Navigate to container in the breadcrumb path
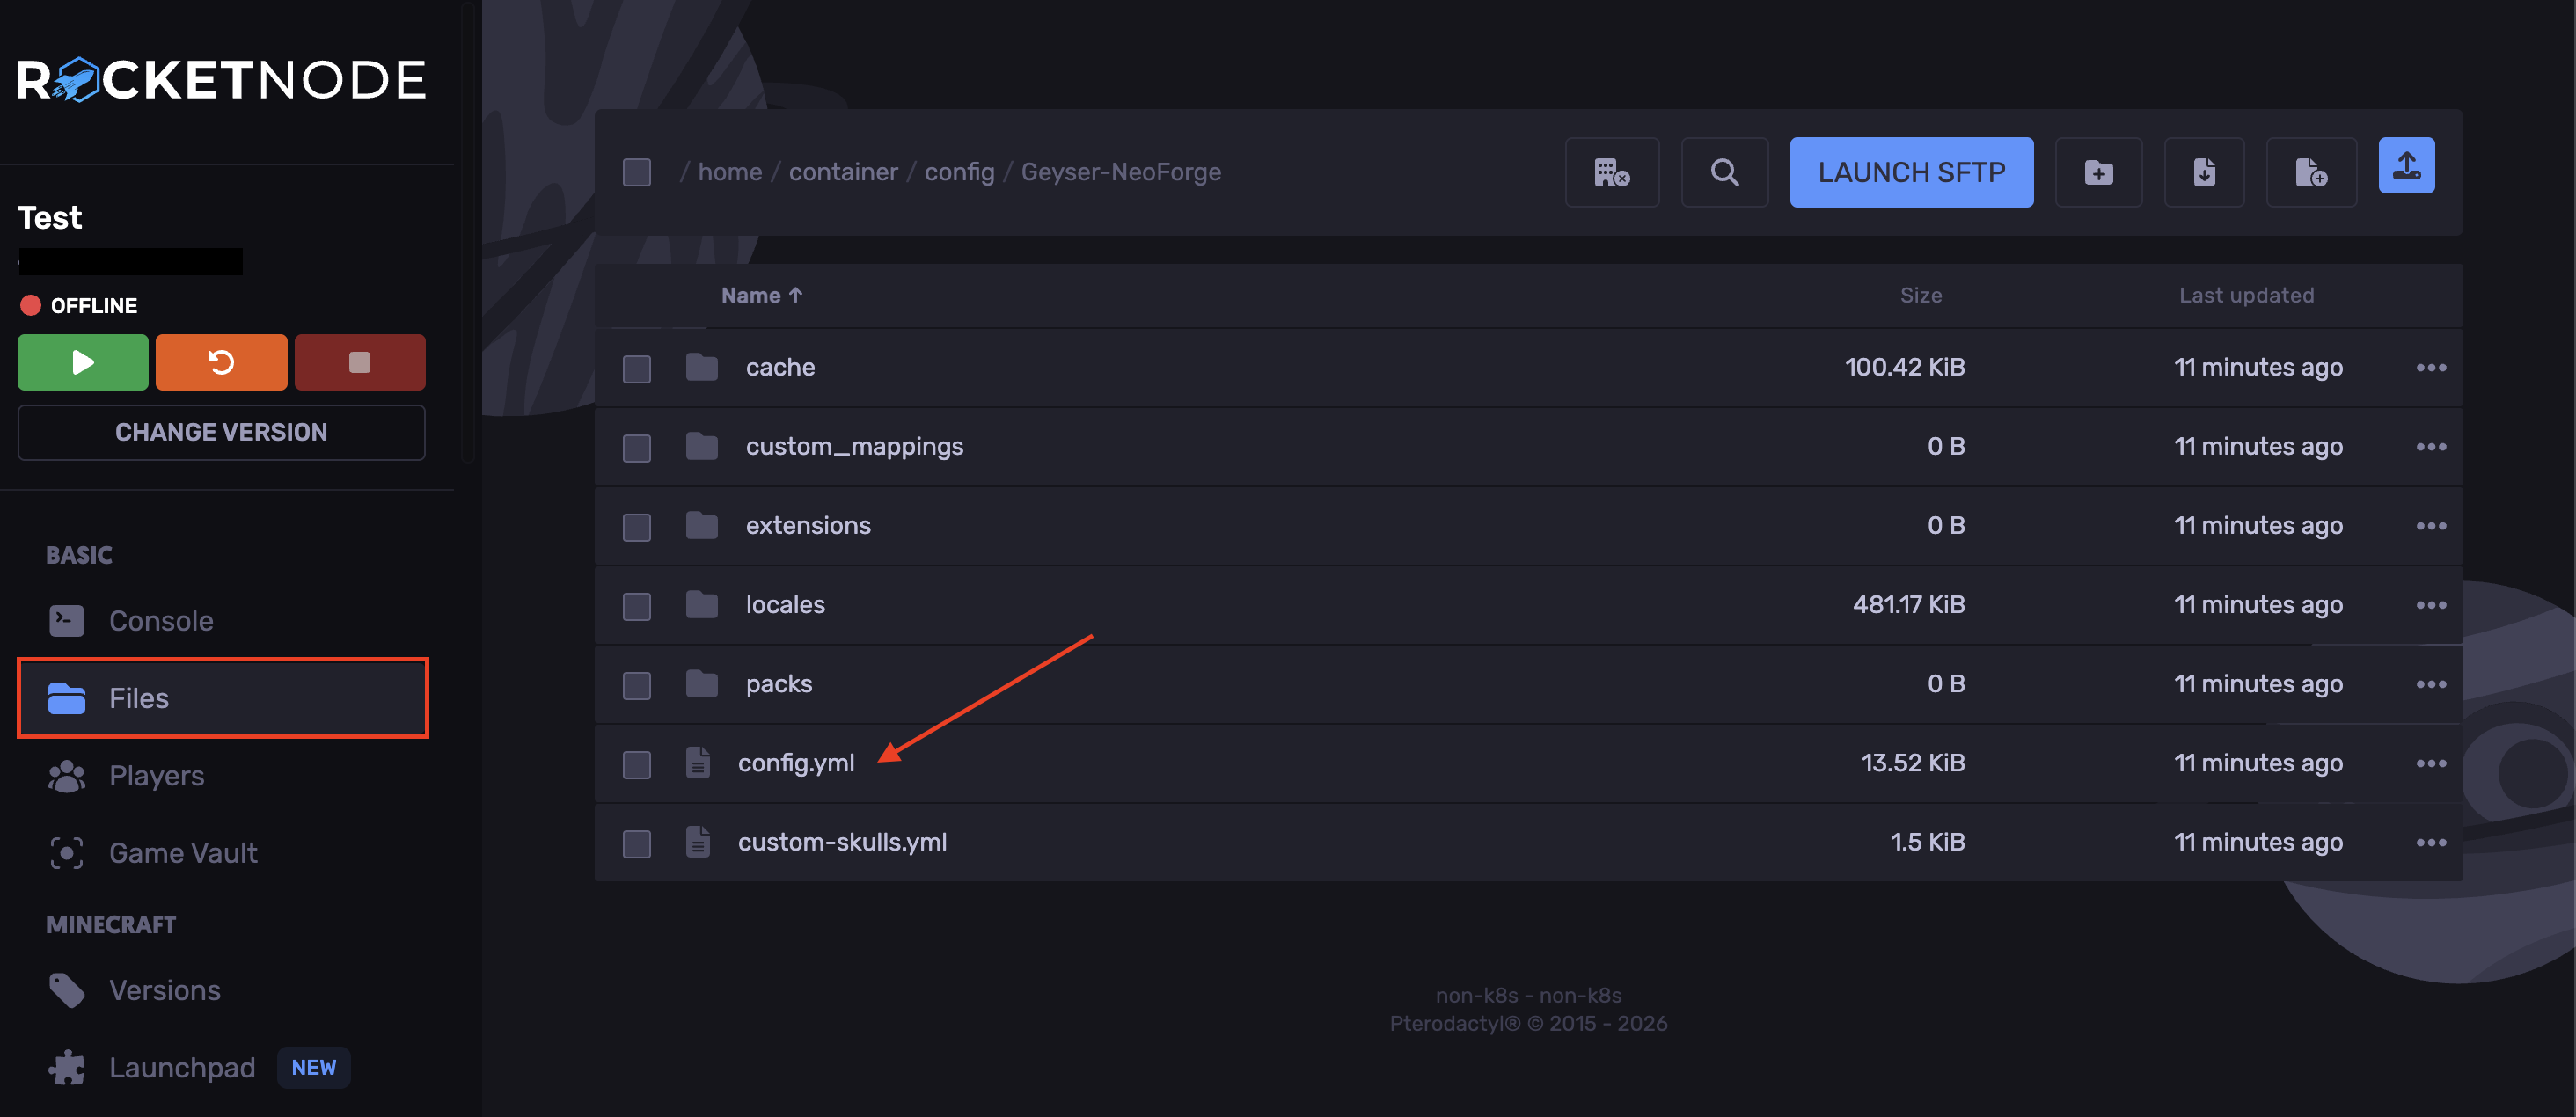This screenshot has height=1117, width=2576. 843,172
